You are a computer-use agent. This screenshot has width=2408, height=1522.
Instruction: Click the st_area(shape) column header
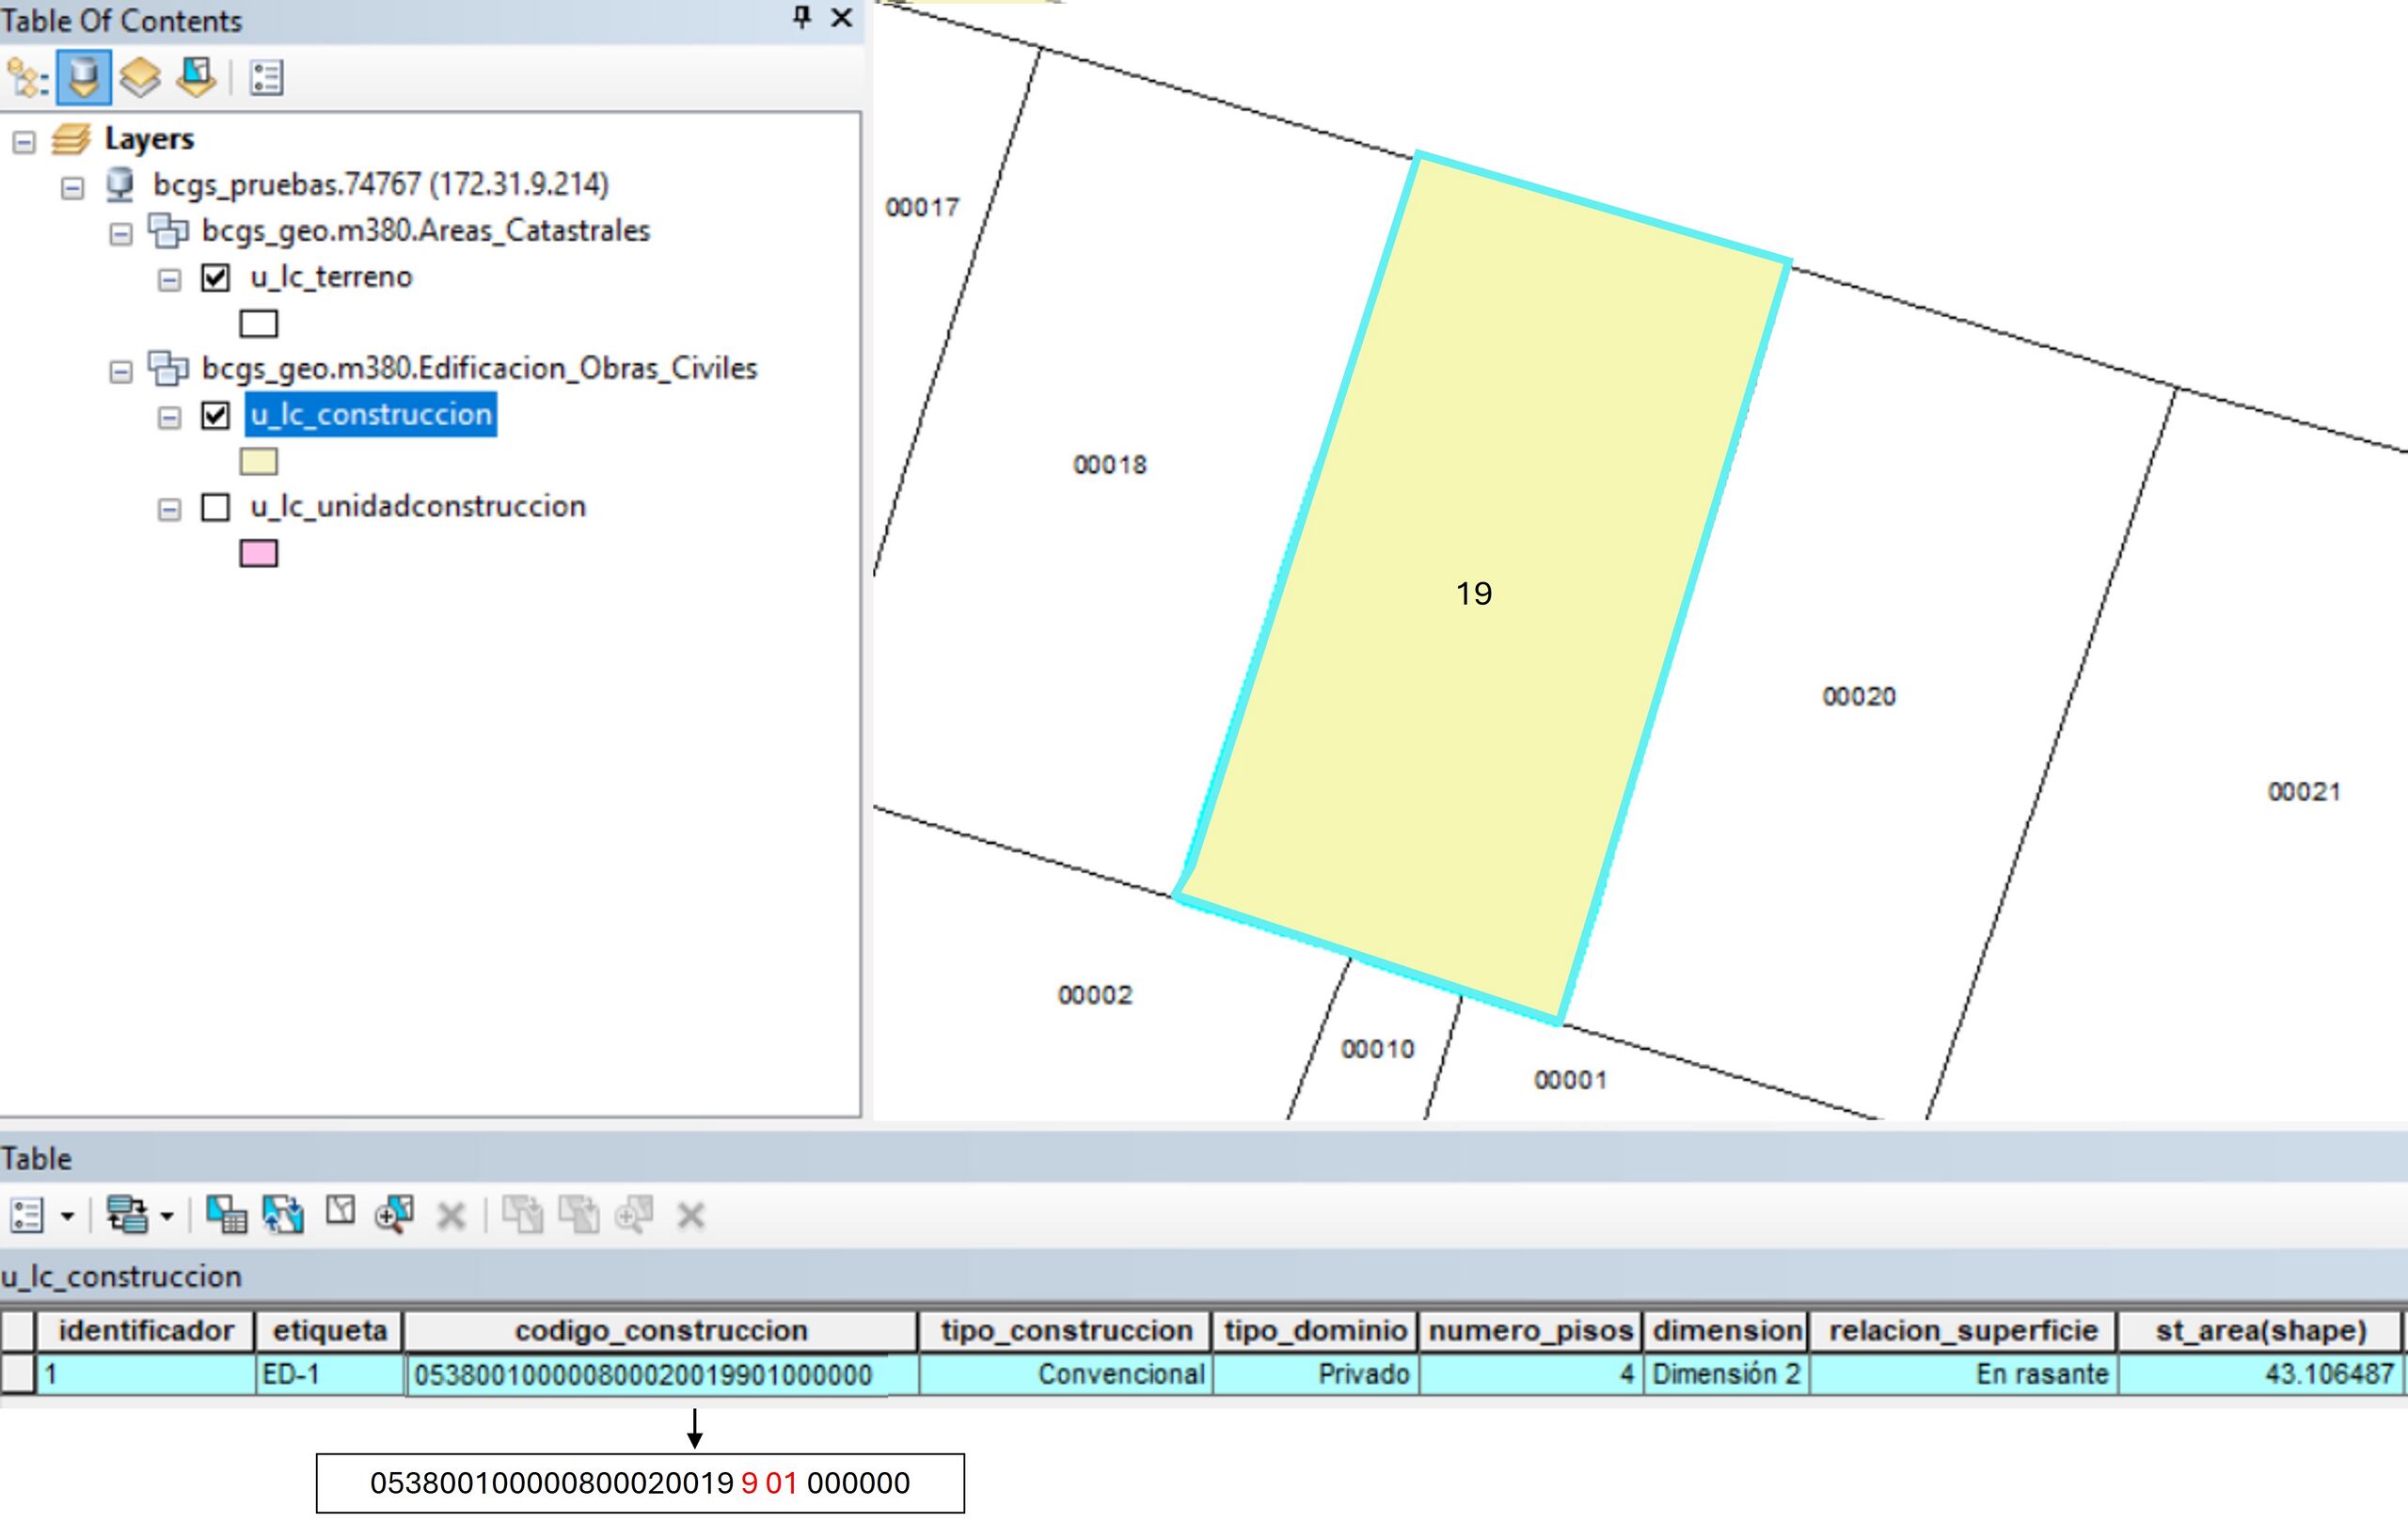click(x=2260, y=1331)
